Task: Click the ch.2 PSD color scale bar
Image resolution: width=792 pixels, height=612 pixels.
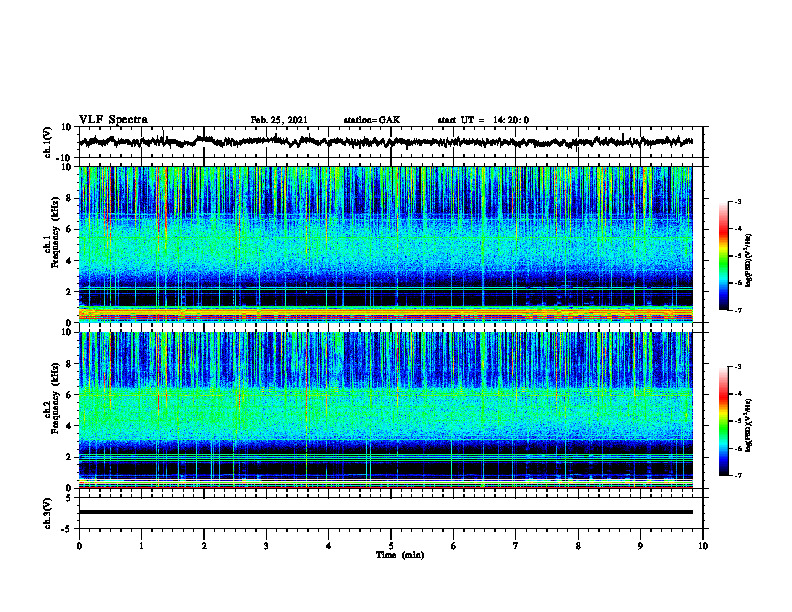Action: point(724,421)
